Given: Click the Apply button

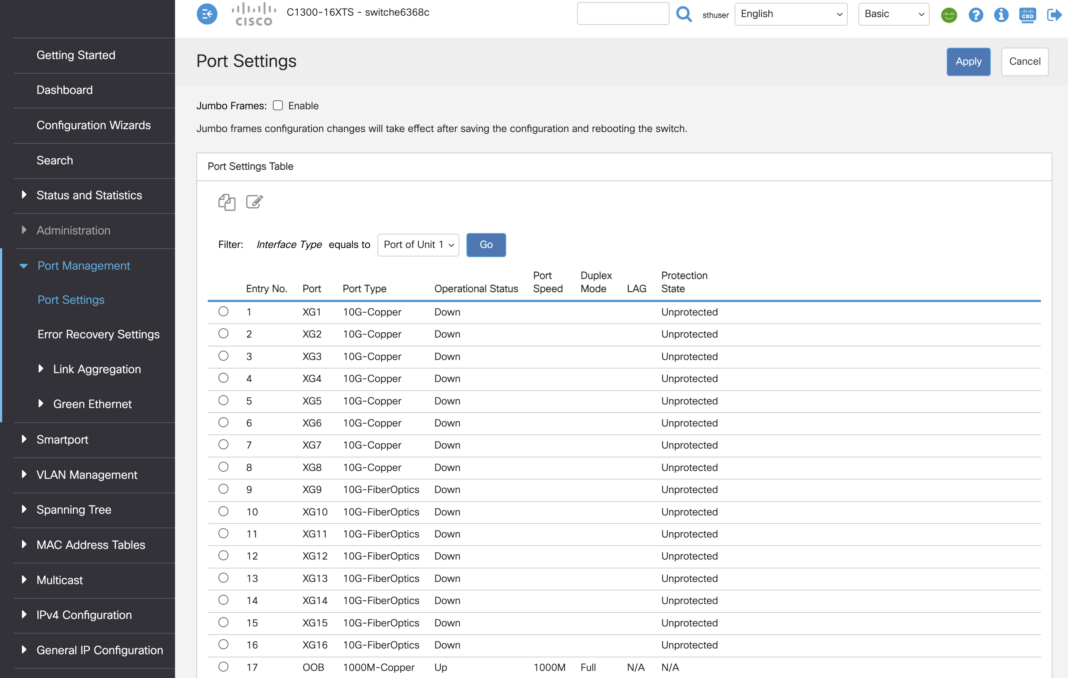Looking at the screenshot, I should (968, 61).
